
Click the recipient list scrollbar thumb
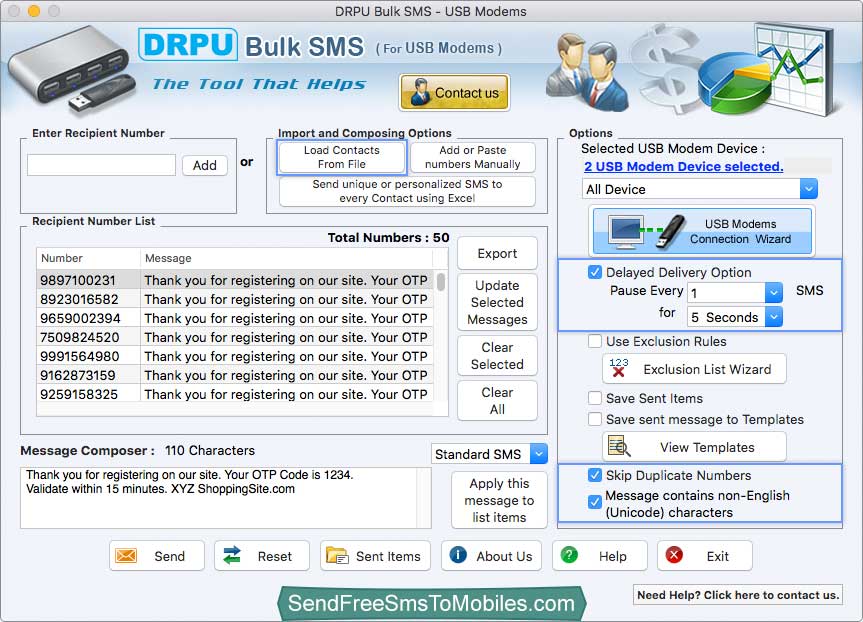coord(441,282)
